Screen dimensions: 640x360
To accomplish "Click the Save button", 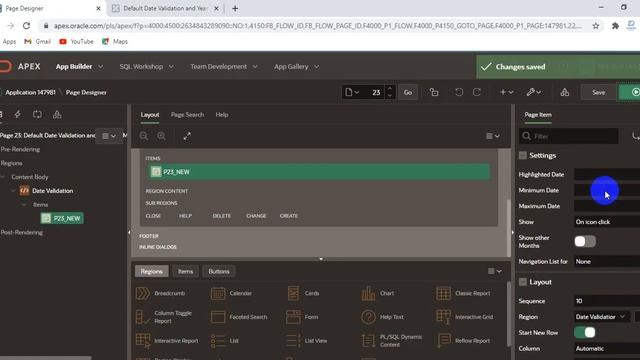I will tap(598, 92).
